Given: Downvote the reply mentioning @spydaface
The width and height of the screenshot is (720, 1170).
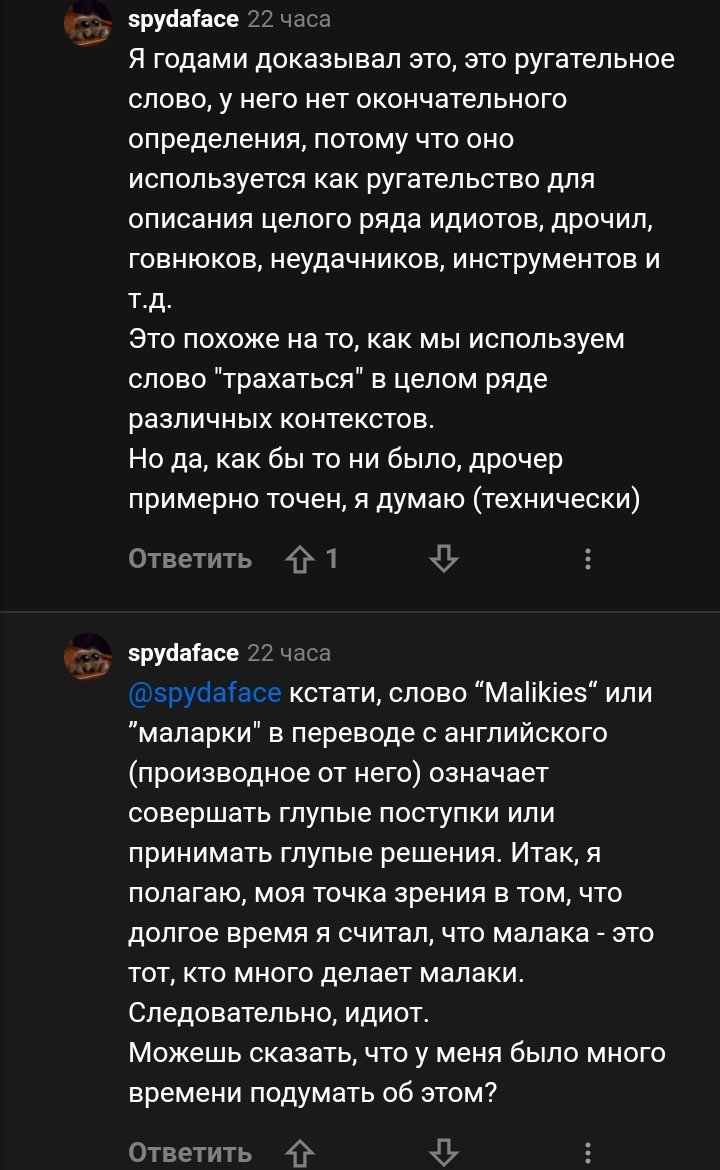Looking at the screenshot, I should 443,1152.
